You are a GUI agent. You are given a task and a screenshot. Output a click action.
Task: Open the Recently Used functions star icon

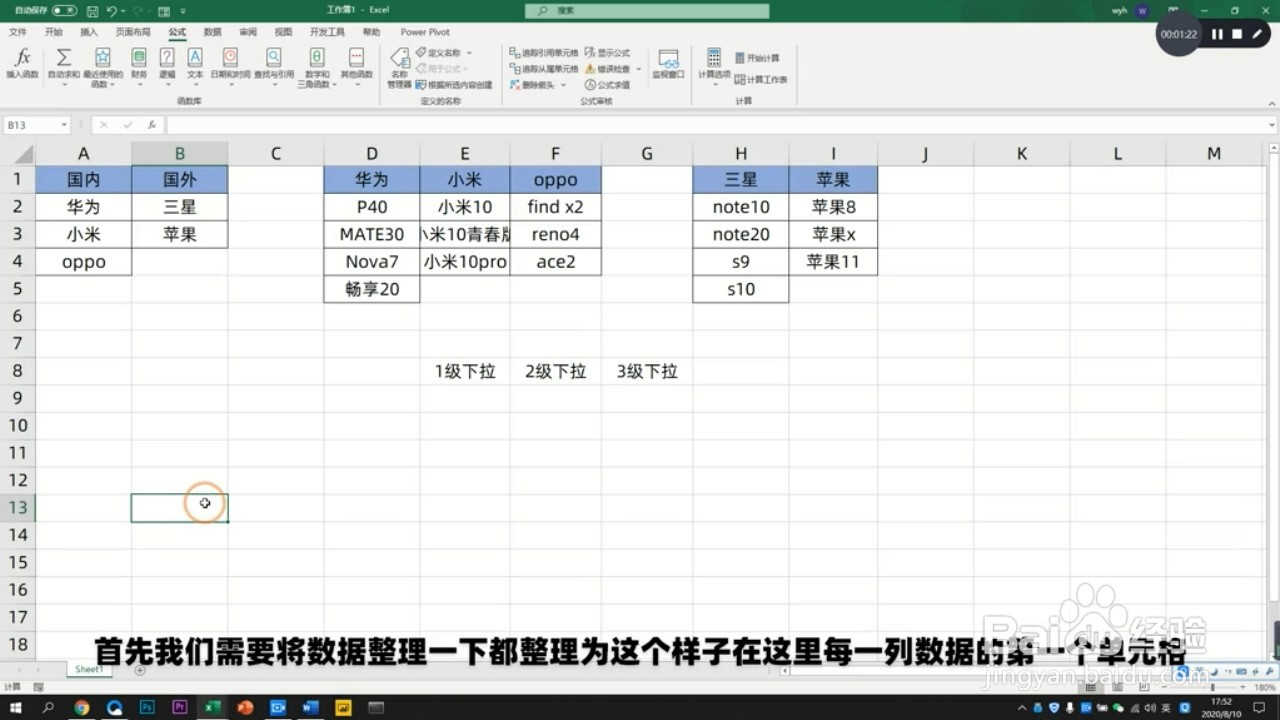point(102,58)
